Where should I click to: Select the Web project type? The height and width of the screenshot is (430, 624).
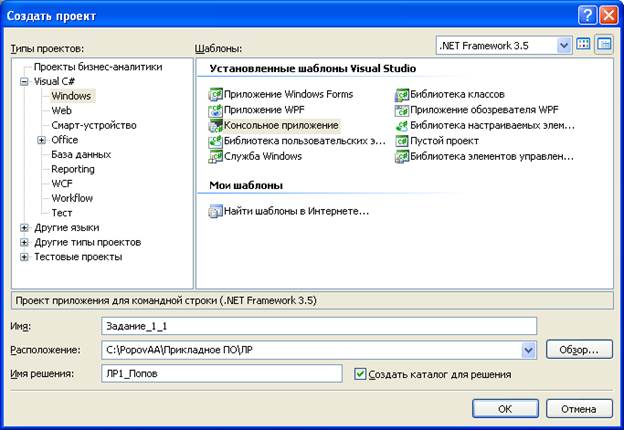coord(61,111)
